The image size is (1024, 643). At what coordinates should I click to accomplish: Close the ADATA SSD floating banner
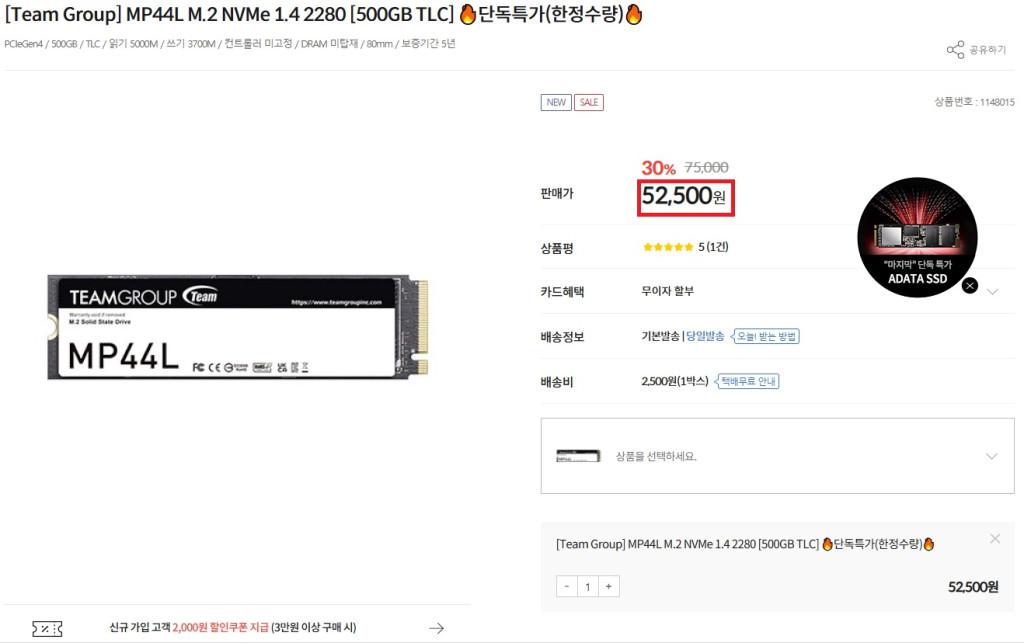970,286
